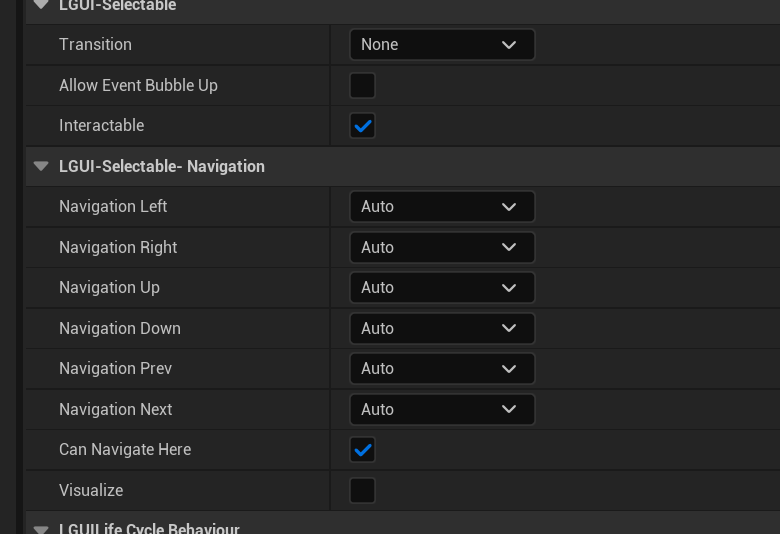The image size is (780, 534).
Task: Click the Navigation Next dropdown
Action: 441,409
